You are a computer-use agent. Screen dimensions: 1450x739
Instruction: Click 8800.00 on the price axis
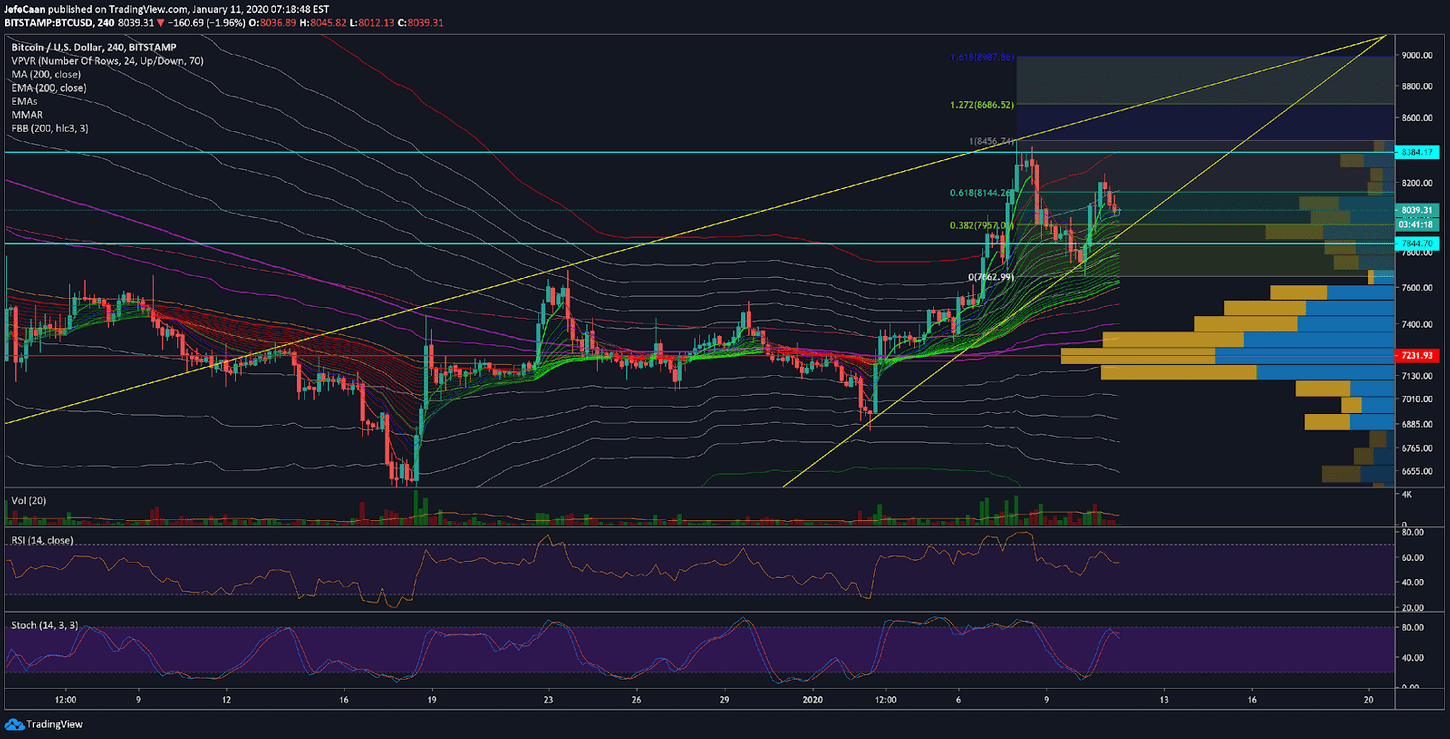1417,88
